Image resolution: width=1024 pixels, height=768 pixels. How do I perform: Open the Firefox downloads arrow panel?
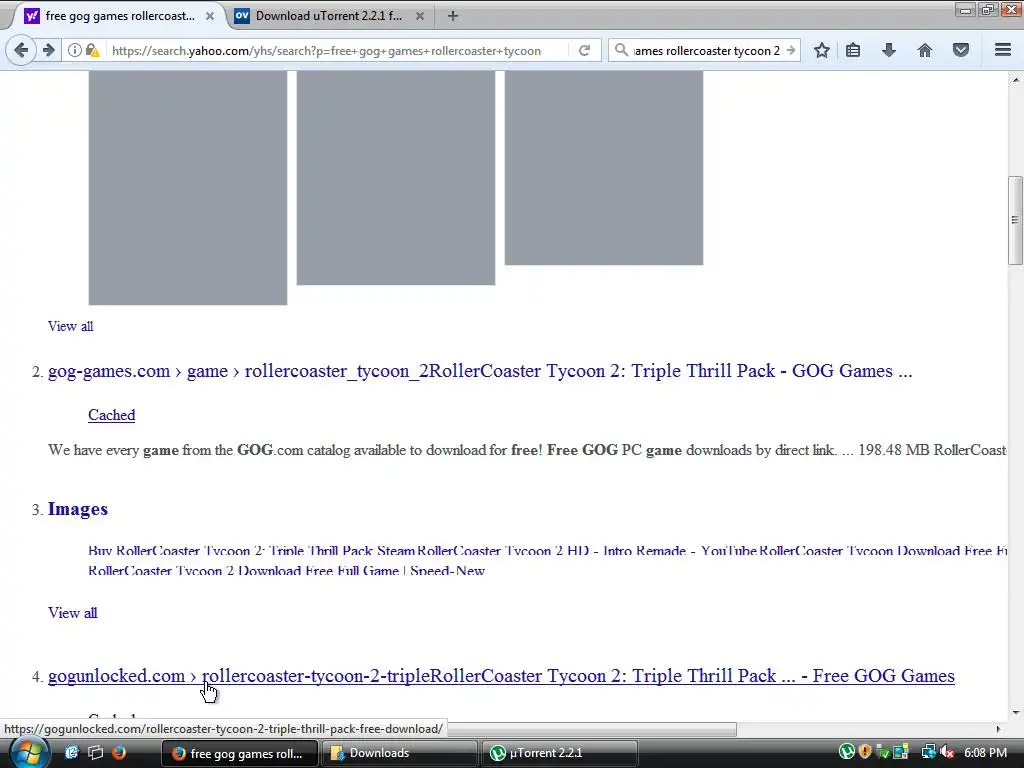pos(889,50)
